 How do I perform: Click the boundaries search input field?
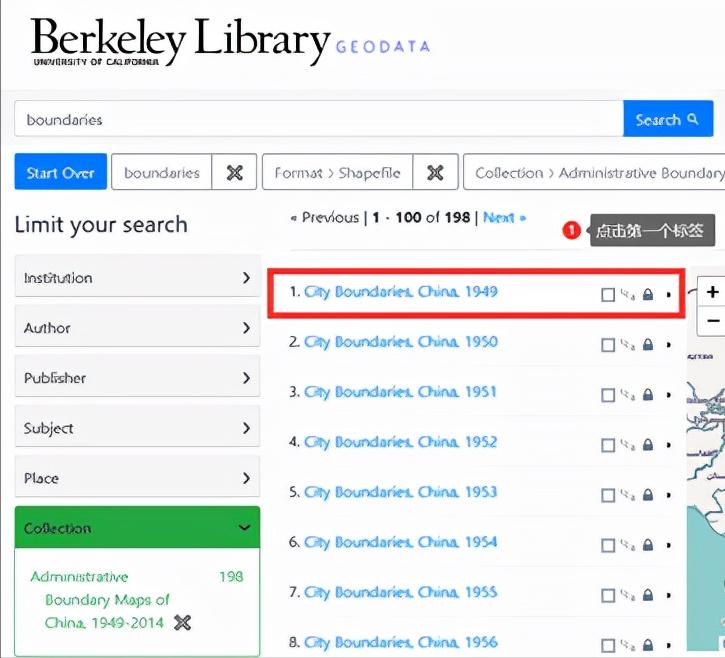(x=318, y=120)
